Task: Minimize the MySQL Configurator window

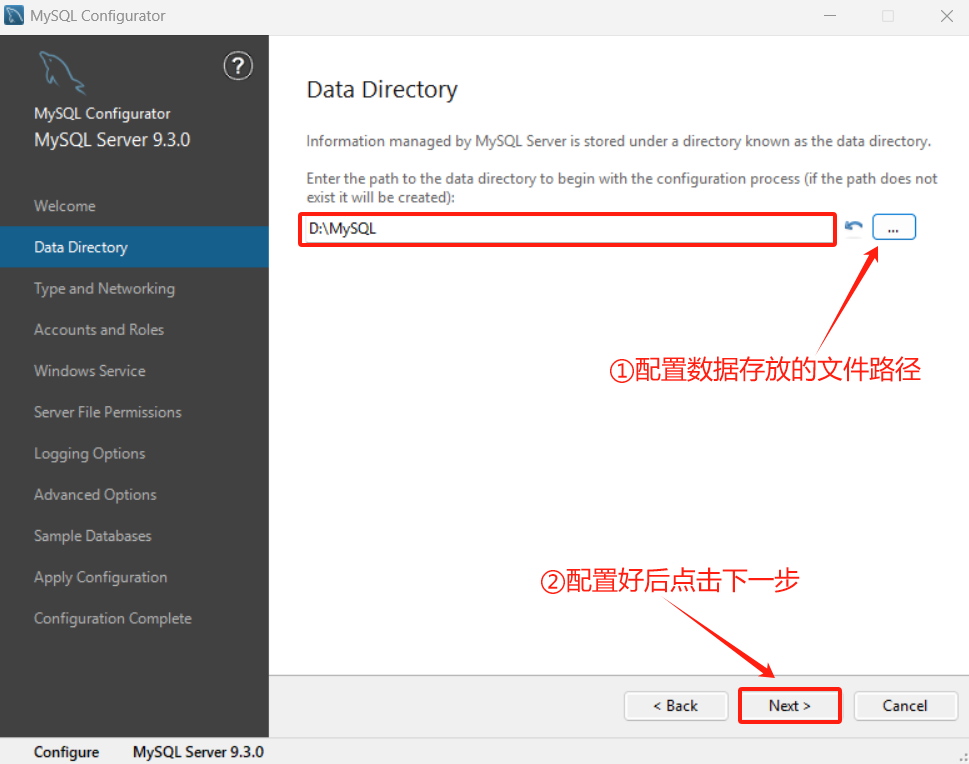Action: (830, 16)
